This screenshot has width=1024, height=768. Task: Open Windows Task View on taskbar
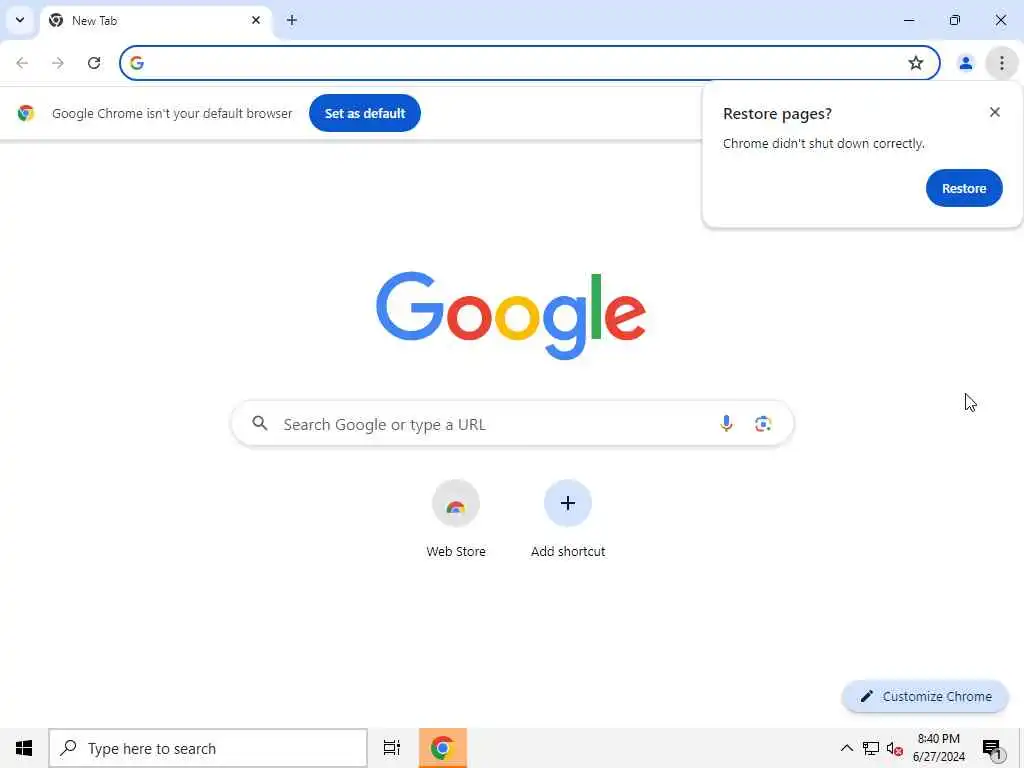(x=392, y=748)
